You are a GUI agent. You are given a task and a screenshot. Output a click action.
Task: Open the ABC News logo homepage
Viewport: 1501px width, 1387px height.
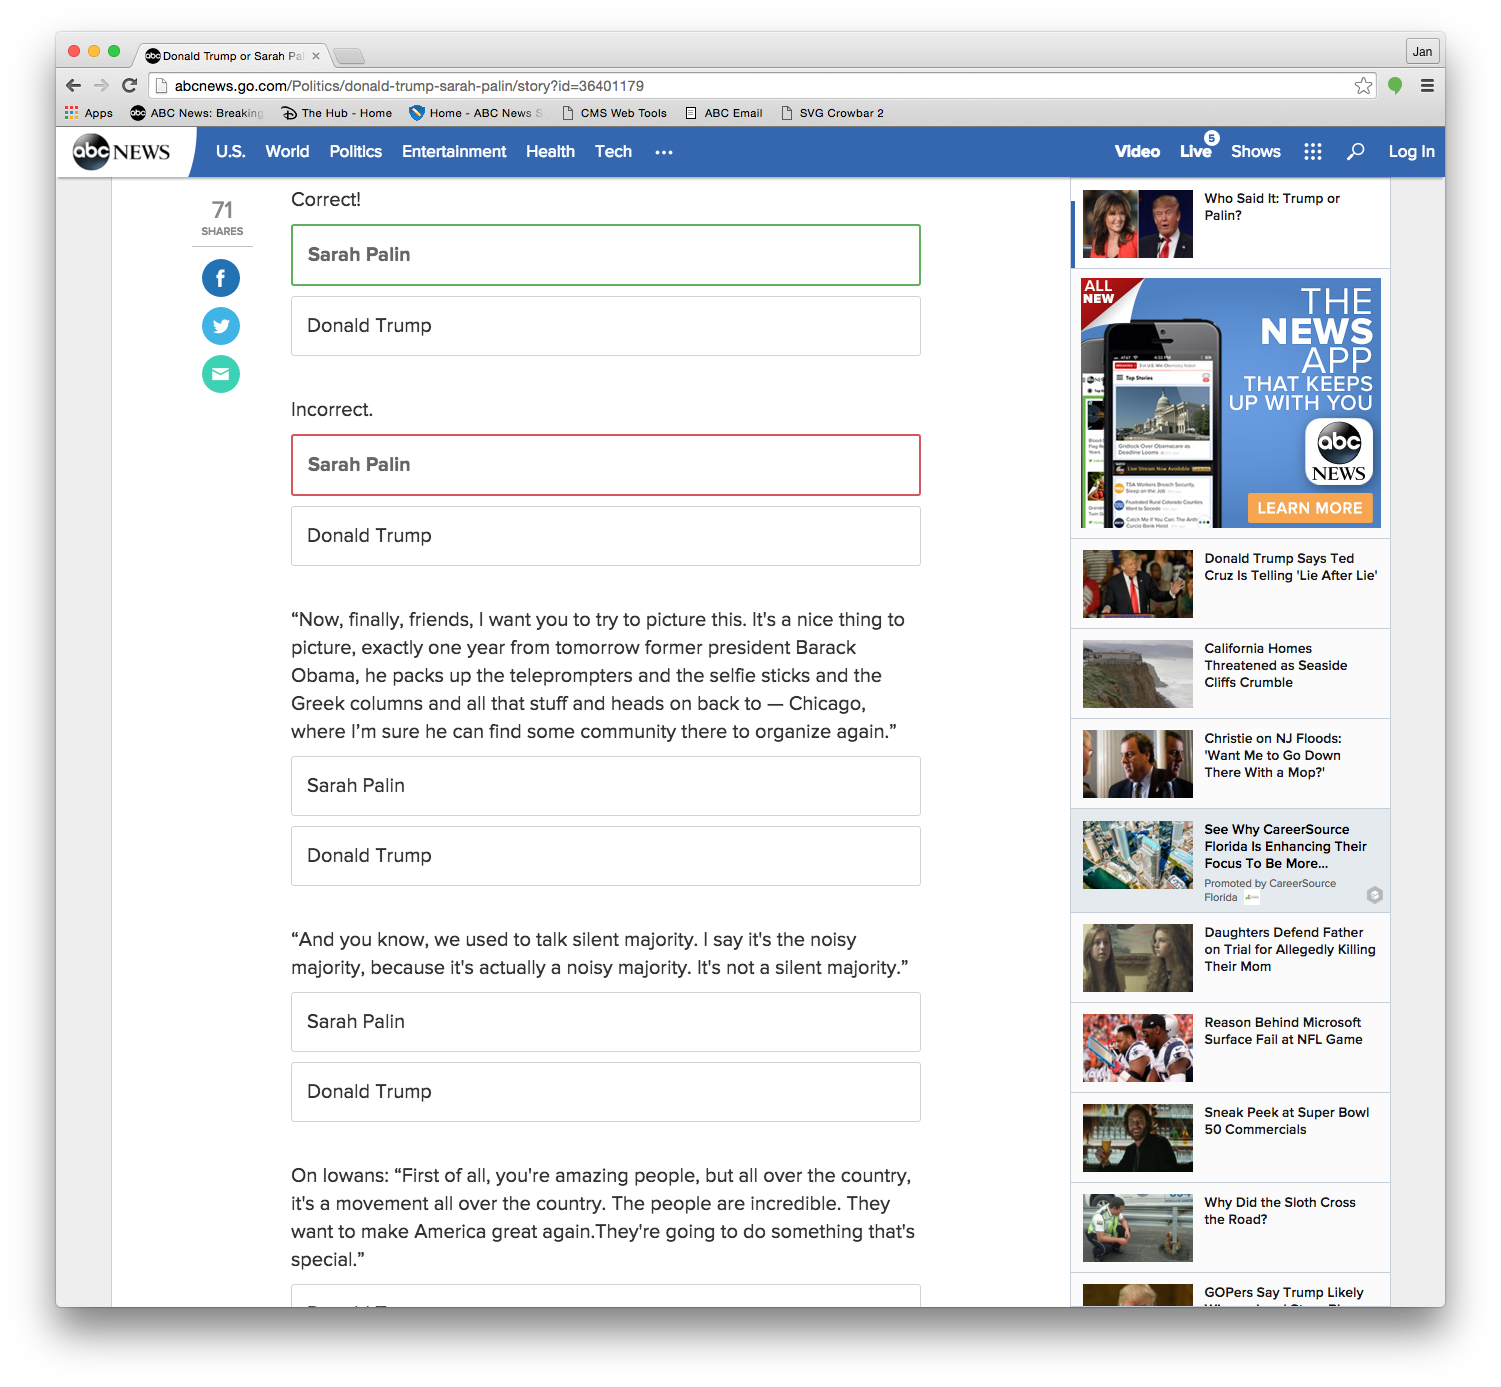122,152
